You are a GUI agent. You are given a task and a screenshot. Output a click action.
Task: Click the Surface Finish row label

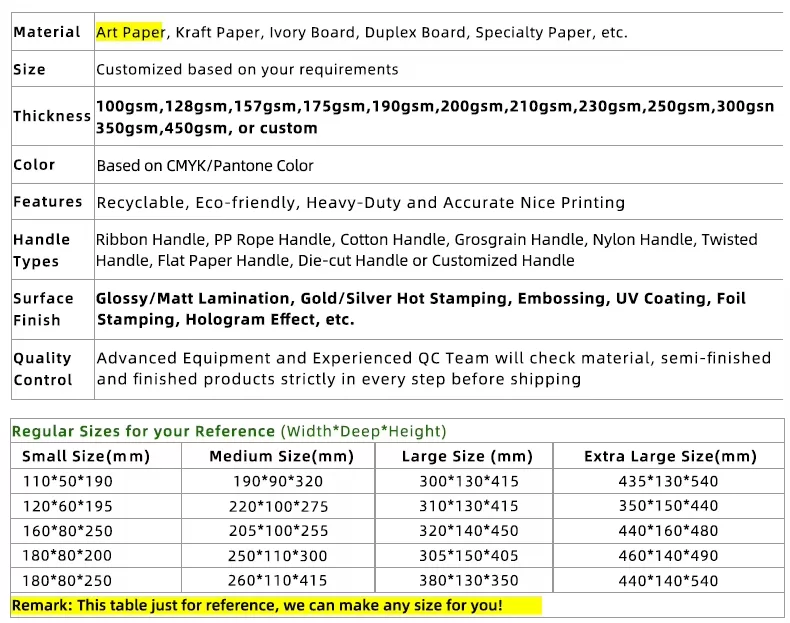pos(43,309)
